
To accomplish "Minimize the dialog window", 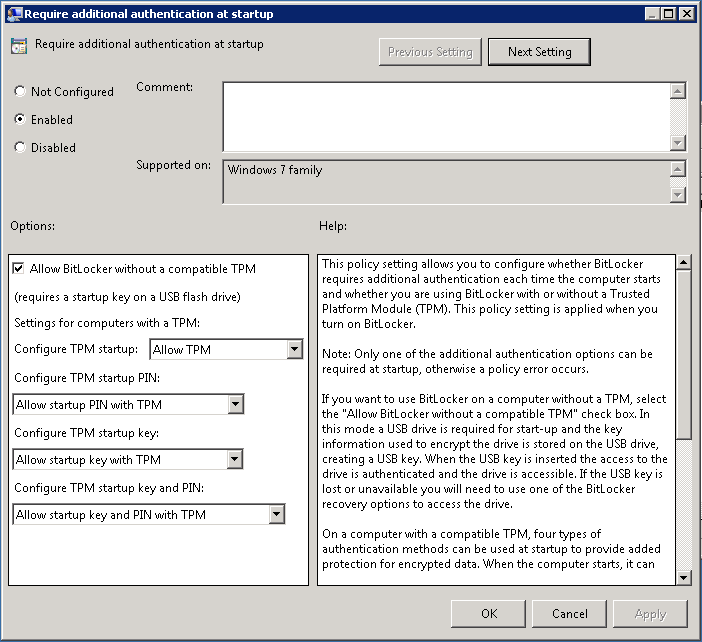I will [652, 14].
